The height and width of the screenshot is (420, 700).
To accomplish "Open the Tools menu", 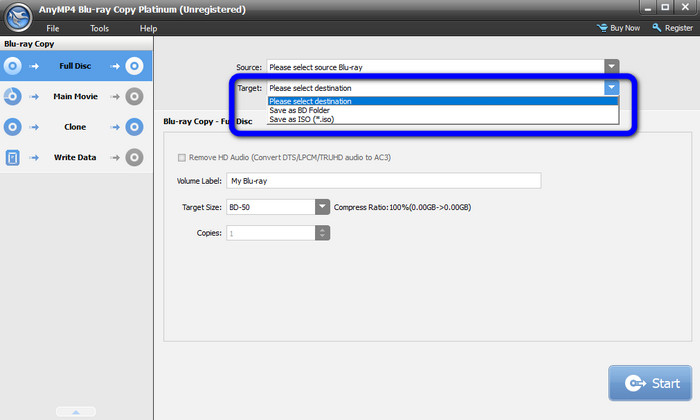I will click(x=100, y=29).
